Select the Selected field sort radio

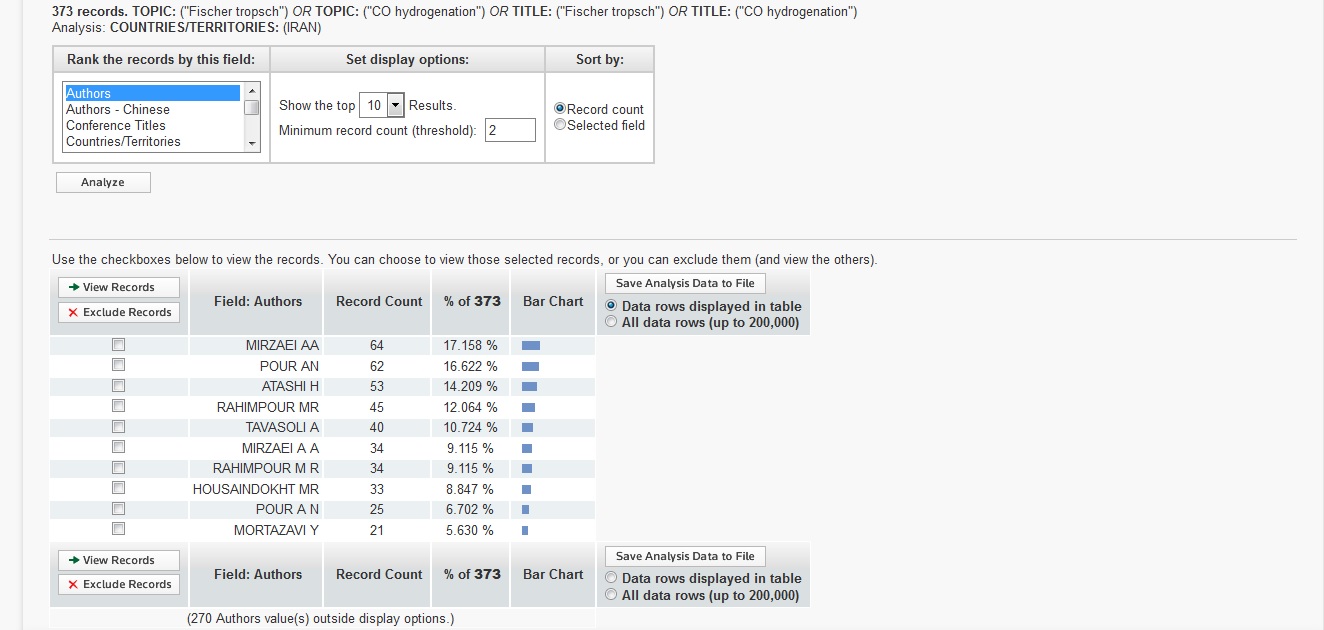(x=560, y=125)
